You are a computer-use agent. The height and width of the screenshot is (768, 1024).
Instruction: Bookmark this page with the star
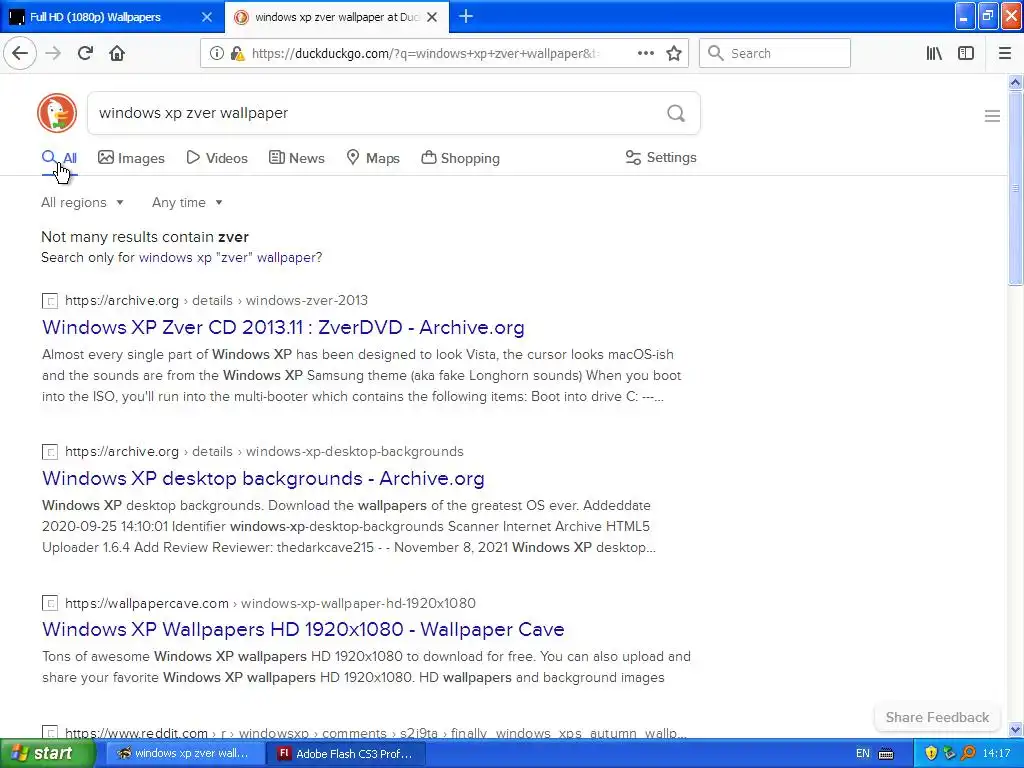[674, 53]
